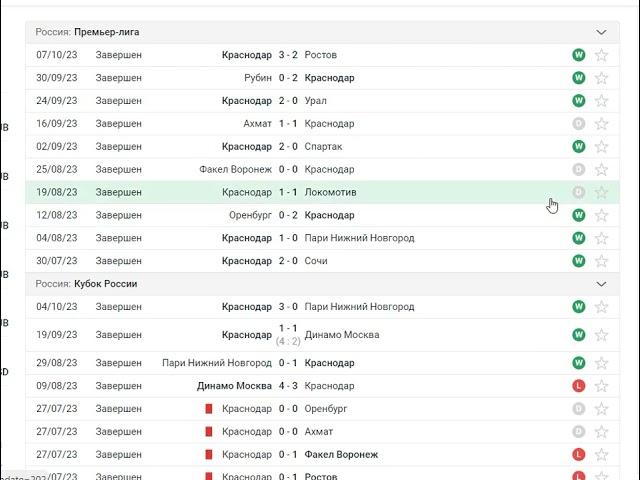Star the league 04/08/23 Краснодар 1-0 match
The height and width of the screenshot is (480, 640).
(601, 238)
